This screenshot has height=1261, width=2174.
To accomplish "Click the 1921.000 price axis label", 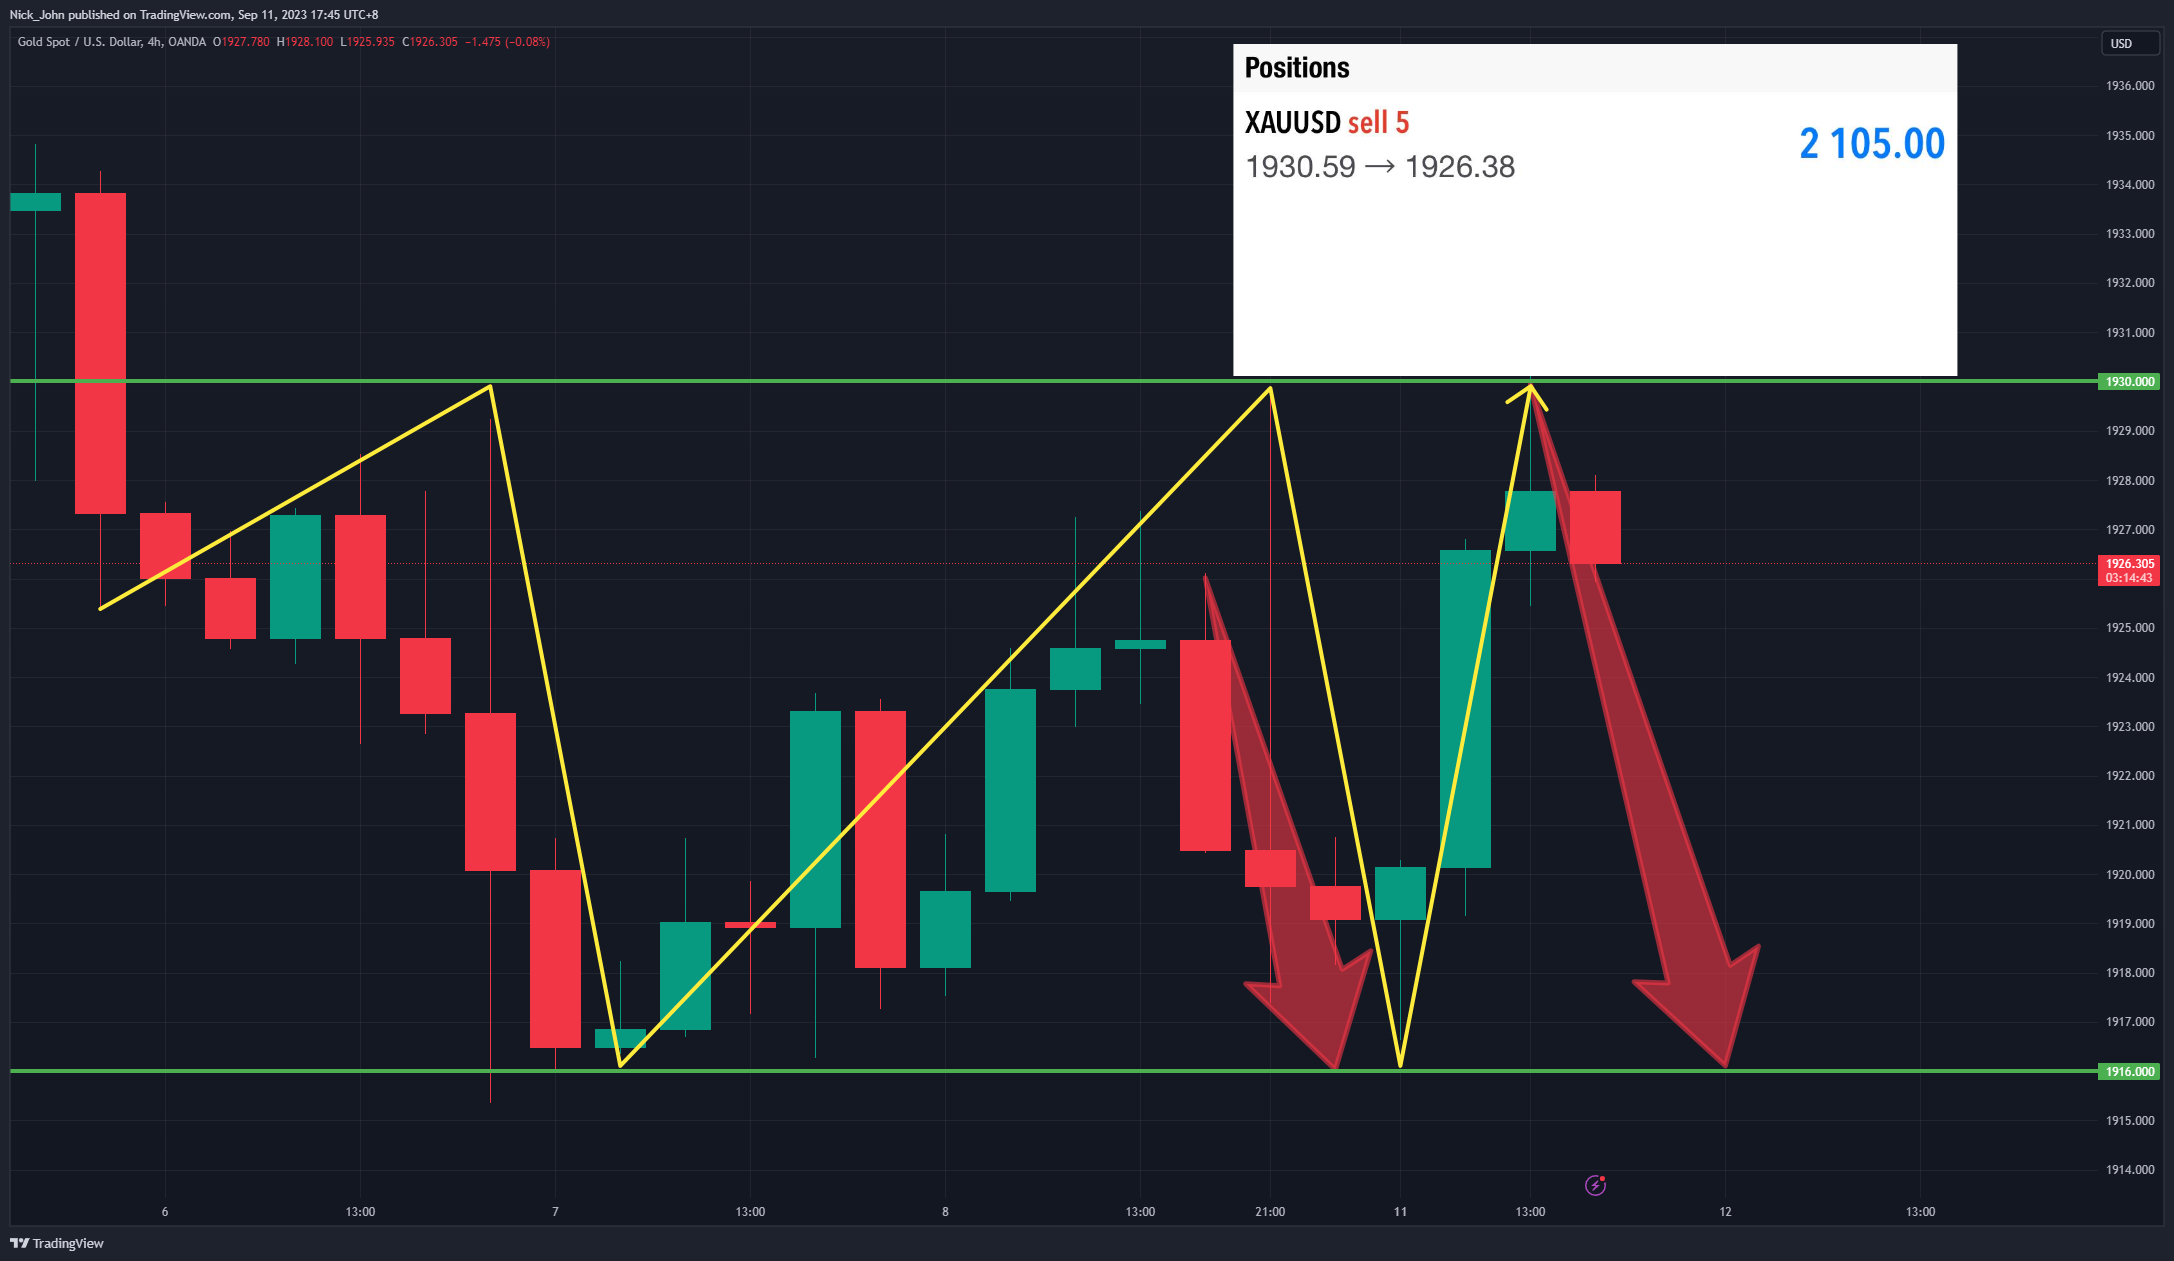I will [2130, 825].
